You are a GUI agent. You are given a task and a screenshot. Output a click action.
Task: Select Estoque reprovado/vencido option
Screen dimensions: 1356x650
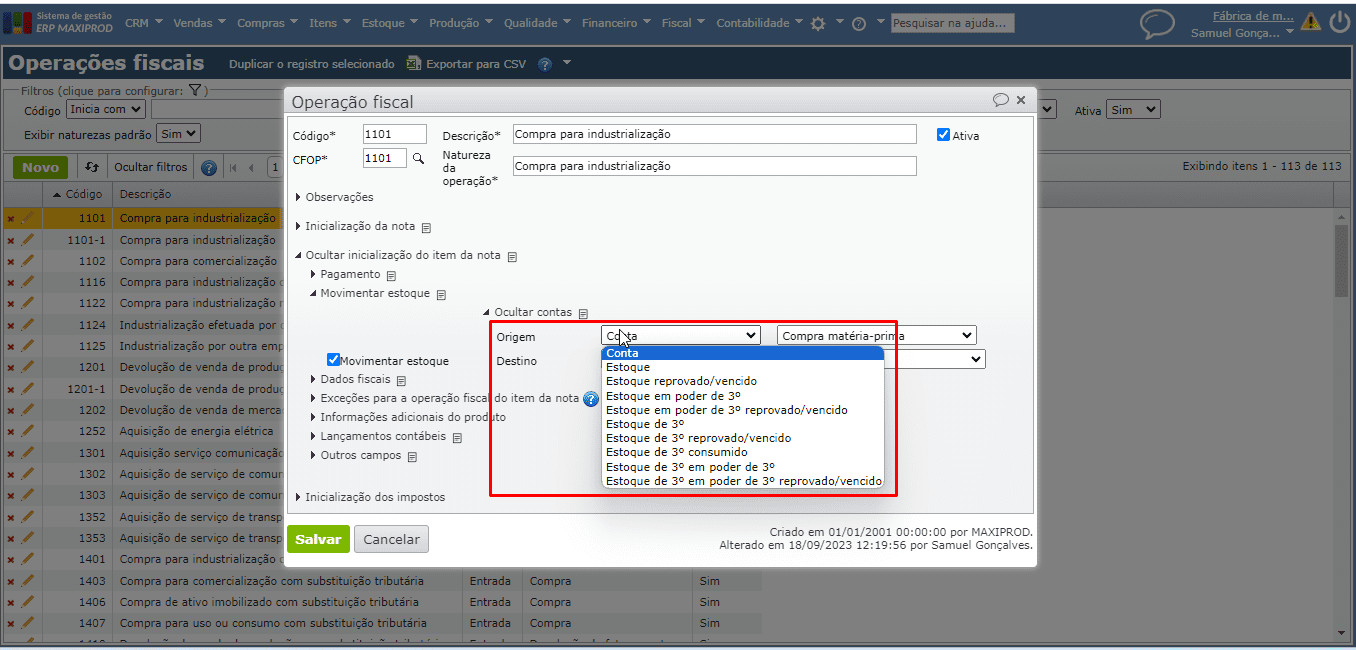click(x=742, y=381)
